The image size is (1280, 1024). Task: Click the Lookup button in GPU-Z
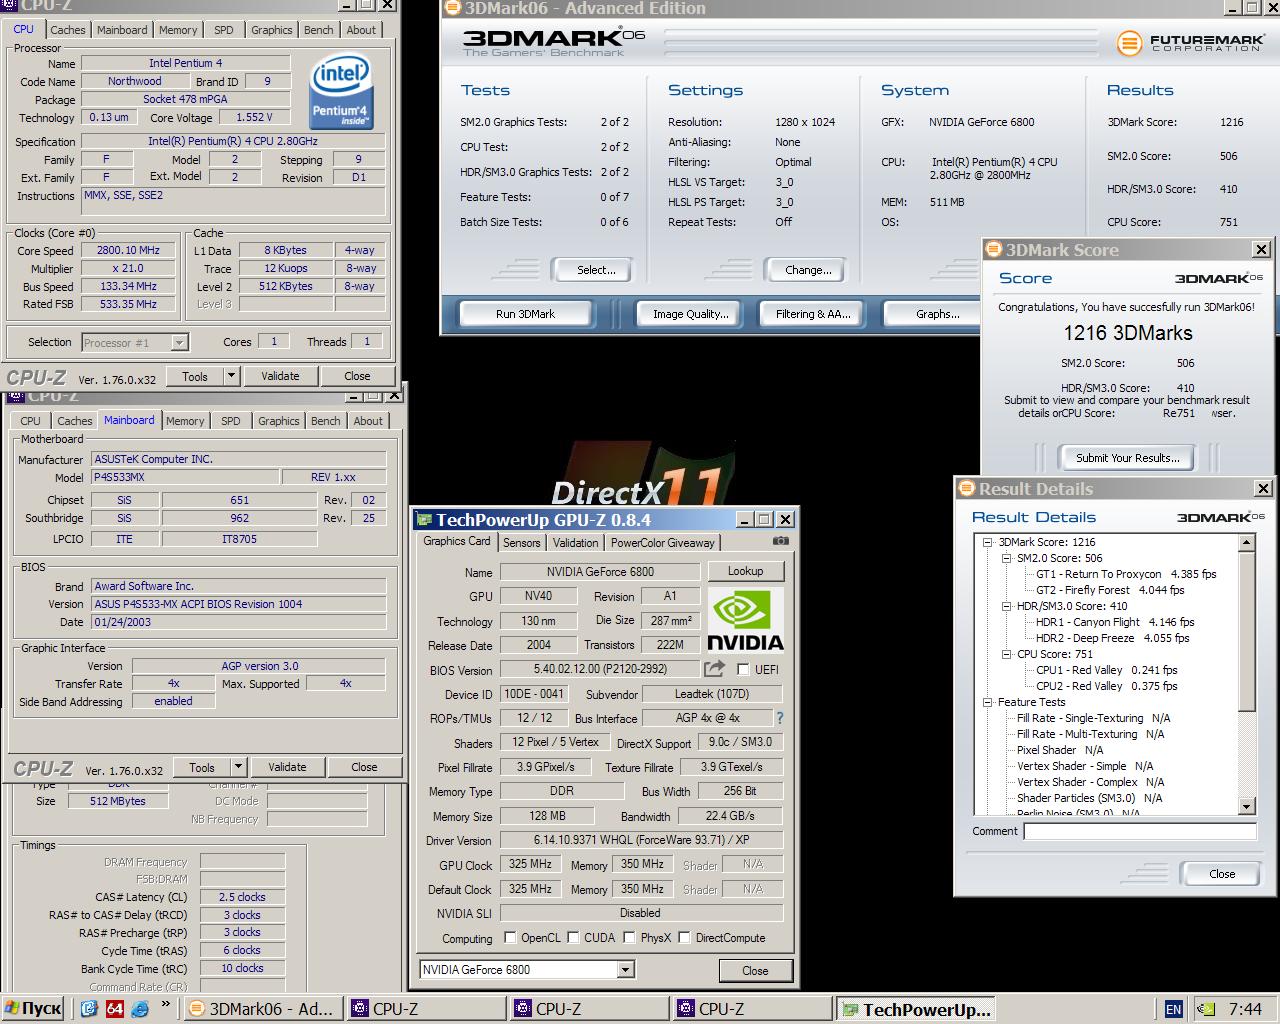tap(745, 571)
